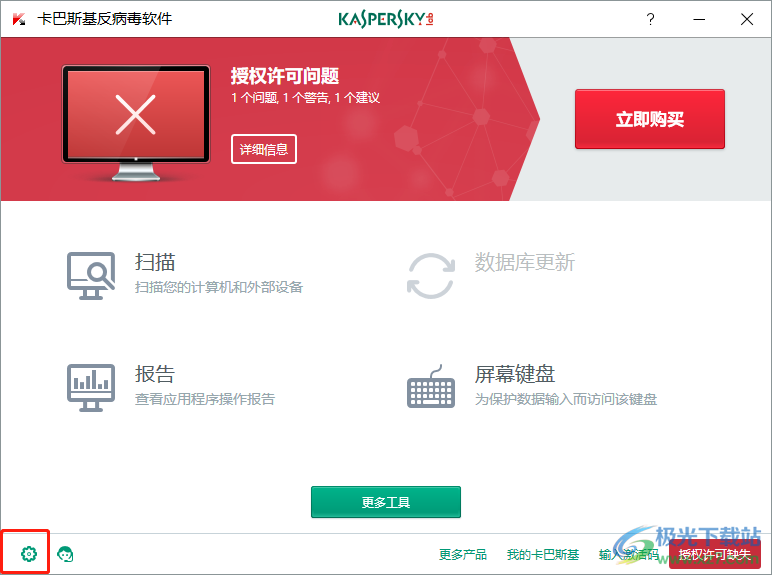Minimize the Kaspersky window

(699, 19)
